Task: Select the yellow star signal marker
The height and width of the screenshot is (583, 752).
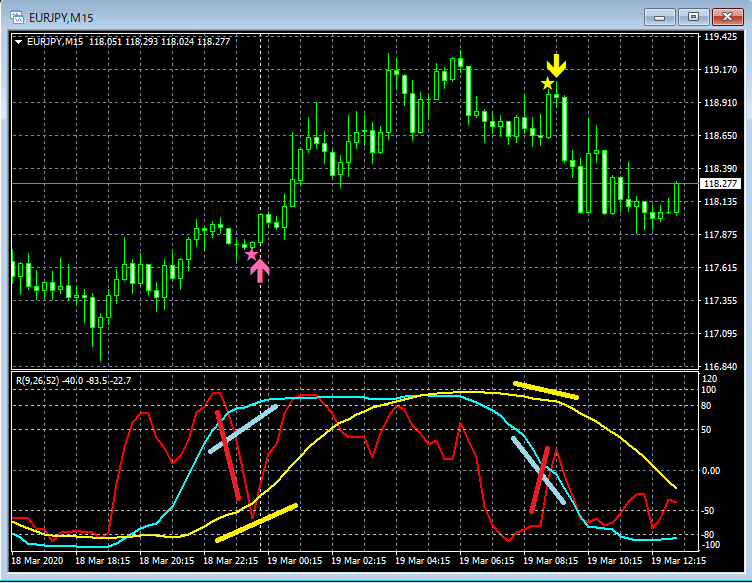Action: [x=547, y=84]
